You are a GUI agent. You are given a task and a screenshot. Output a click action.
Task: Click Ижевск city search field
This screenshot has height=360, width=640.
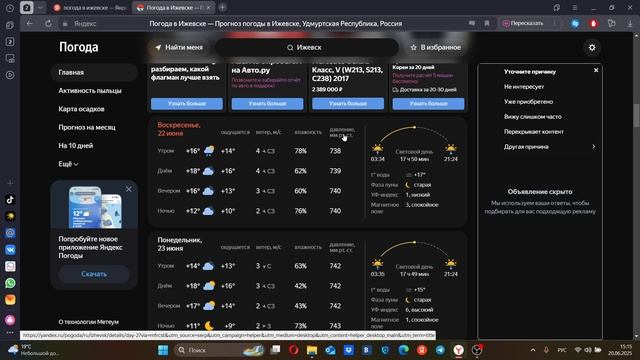307,47
